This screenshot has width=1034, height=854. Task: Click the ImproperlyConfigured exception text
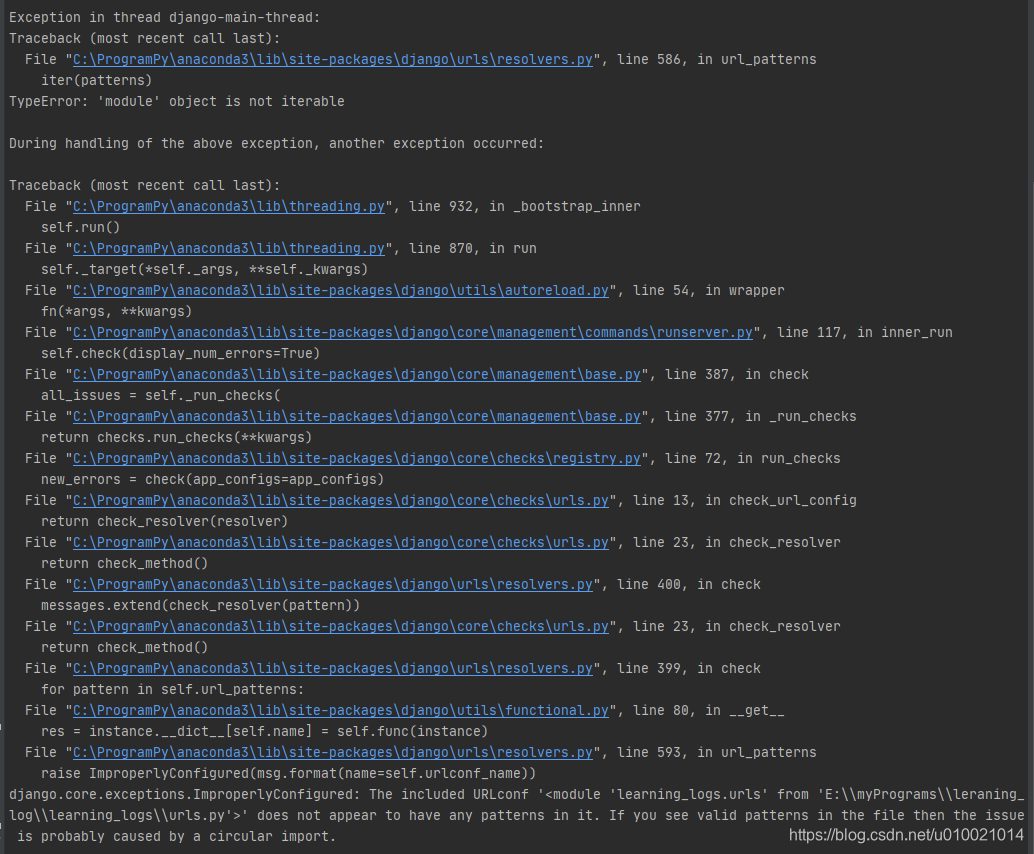tap(400, 794)
